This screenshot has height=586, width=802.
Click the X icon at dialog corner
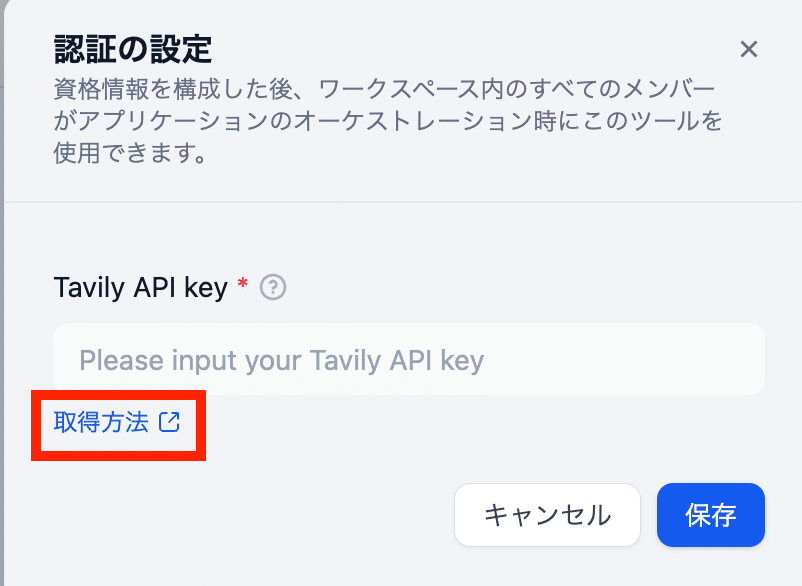pyautogui.click(x=749, y=50)
